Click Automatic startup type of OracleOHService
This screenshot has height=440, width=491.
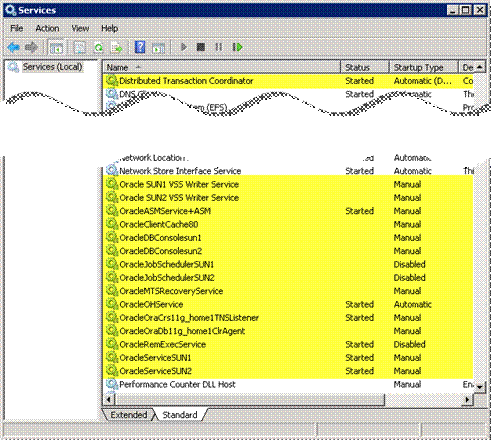(x=413, y=304)
